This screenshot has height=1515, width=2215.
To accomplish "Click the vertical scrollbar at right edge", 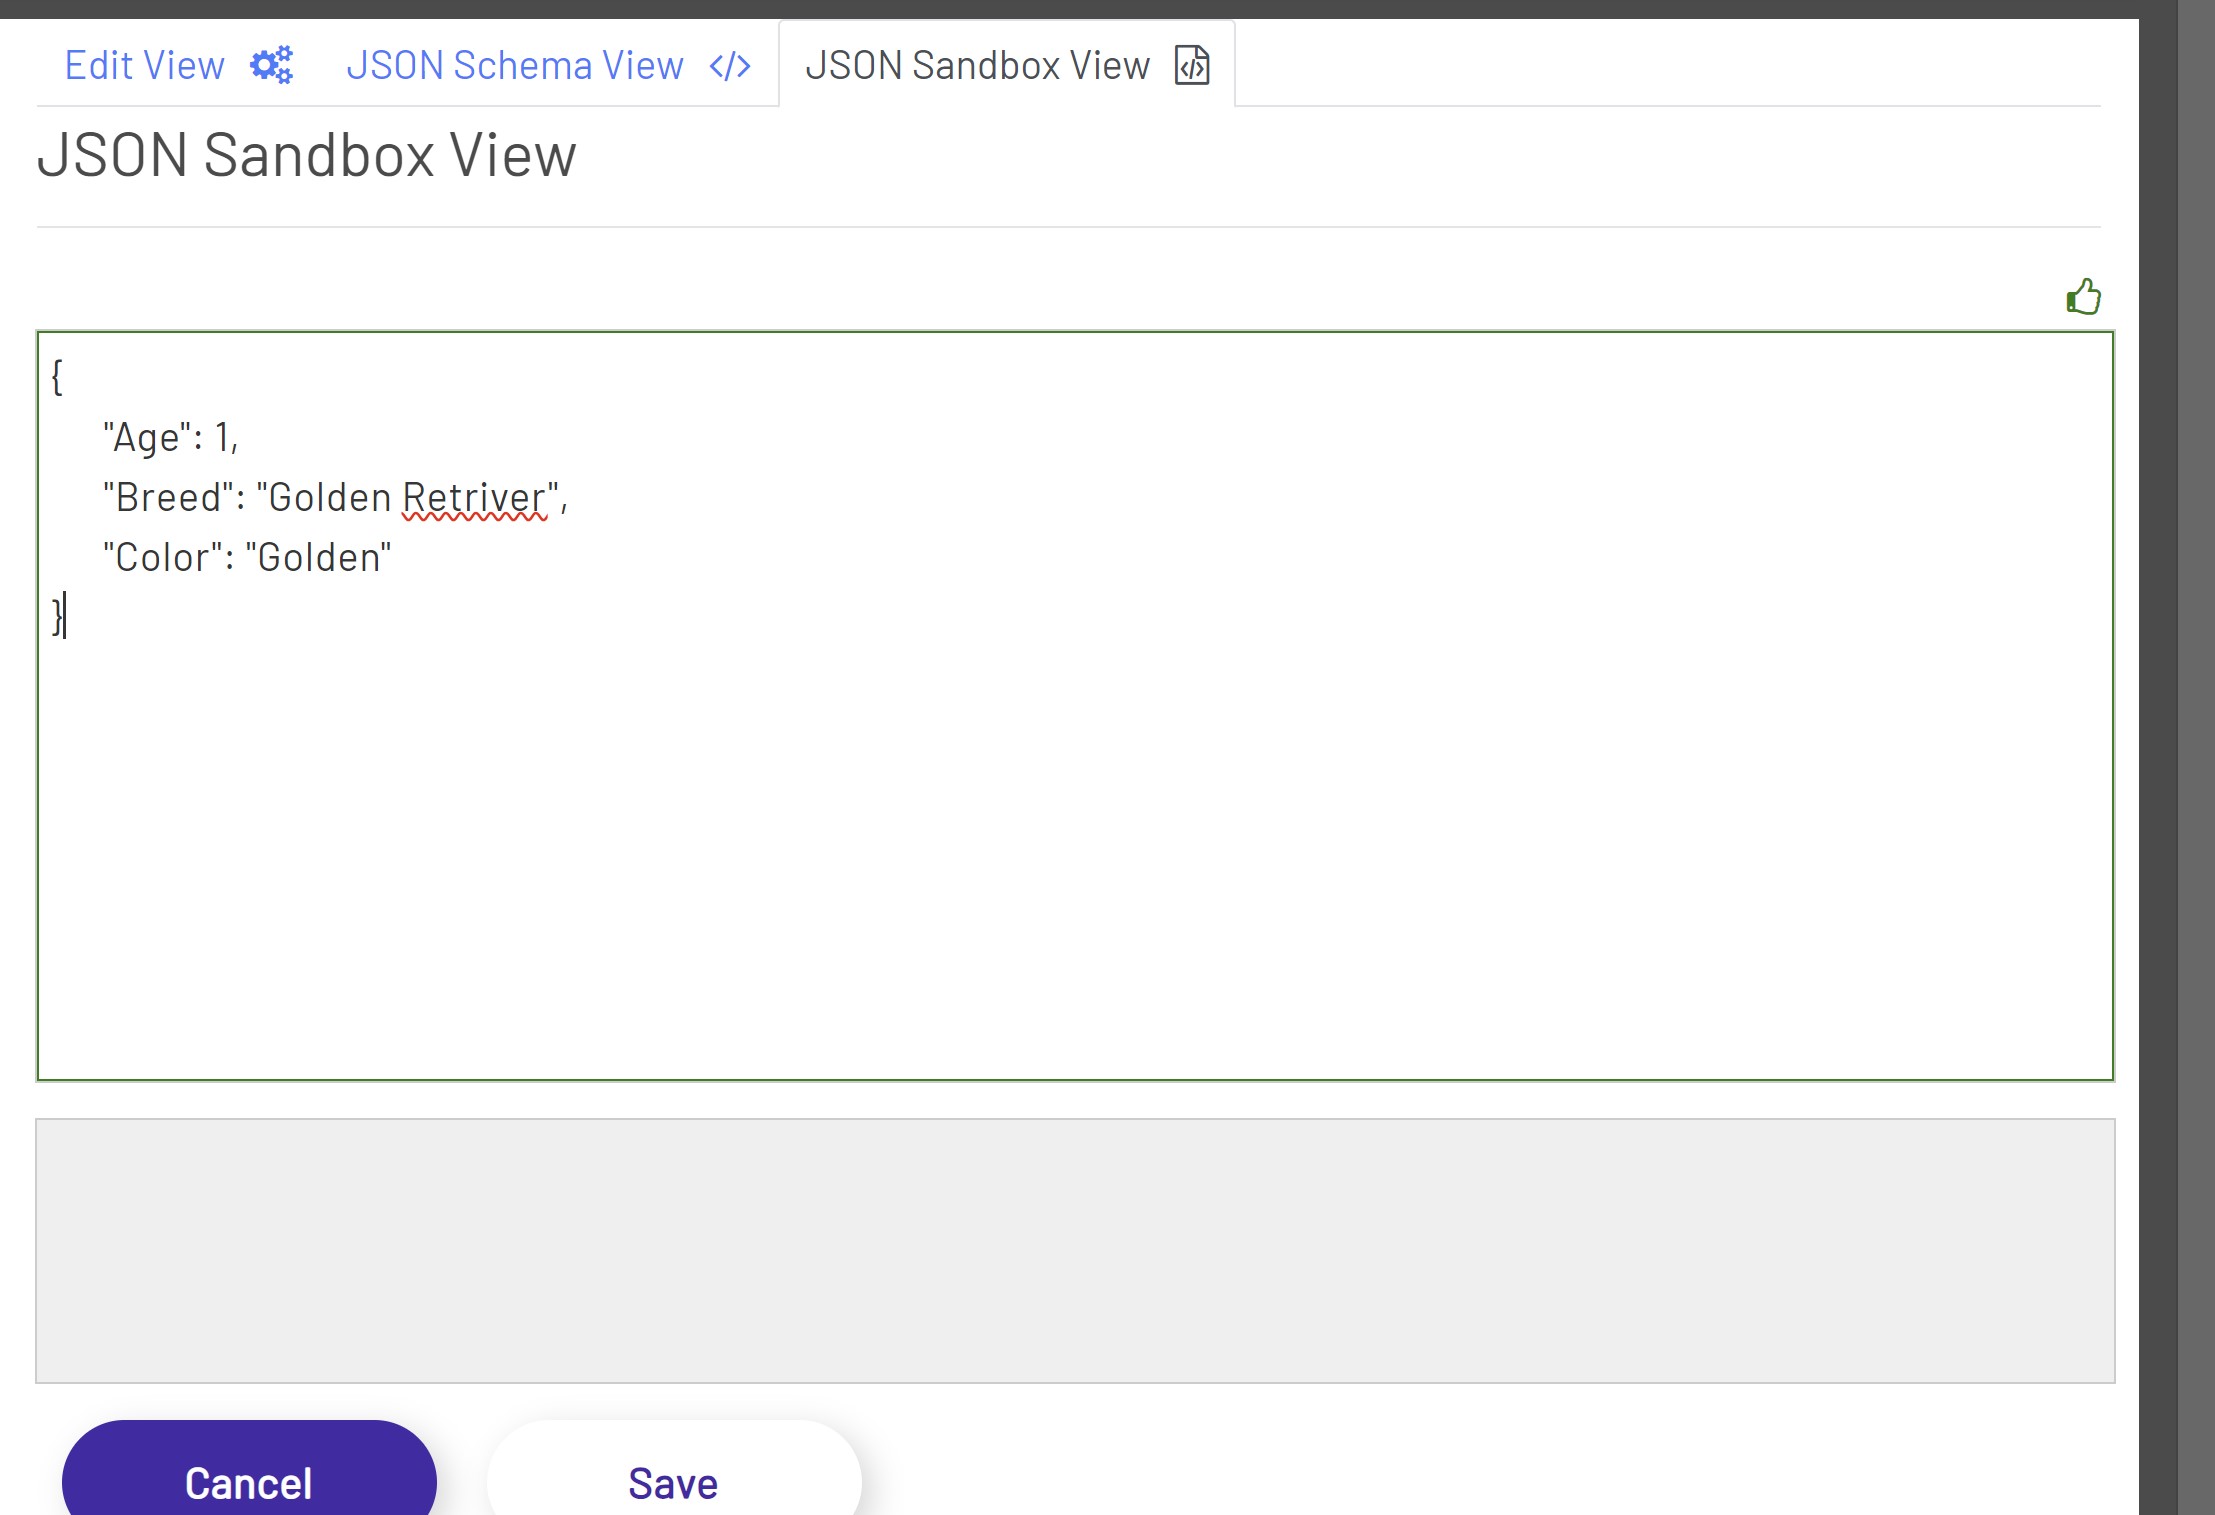I will point(2195,700).
